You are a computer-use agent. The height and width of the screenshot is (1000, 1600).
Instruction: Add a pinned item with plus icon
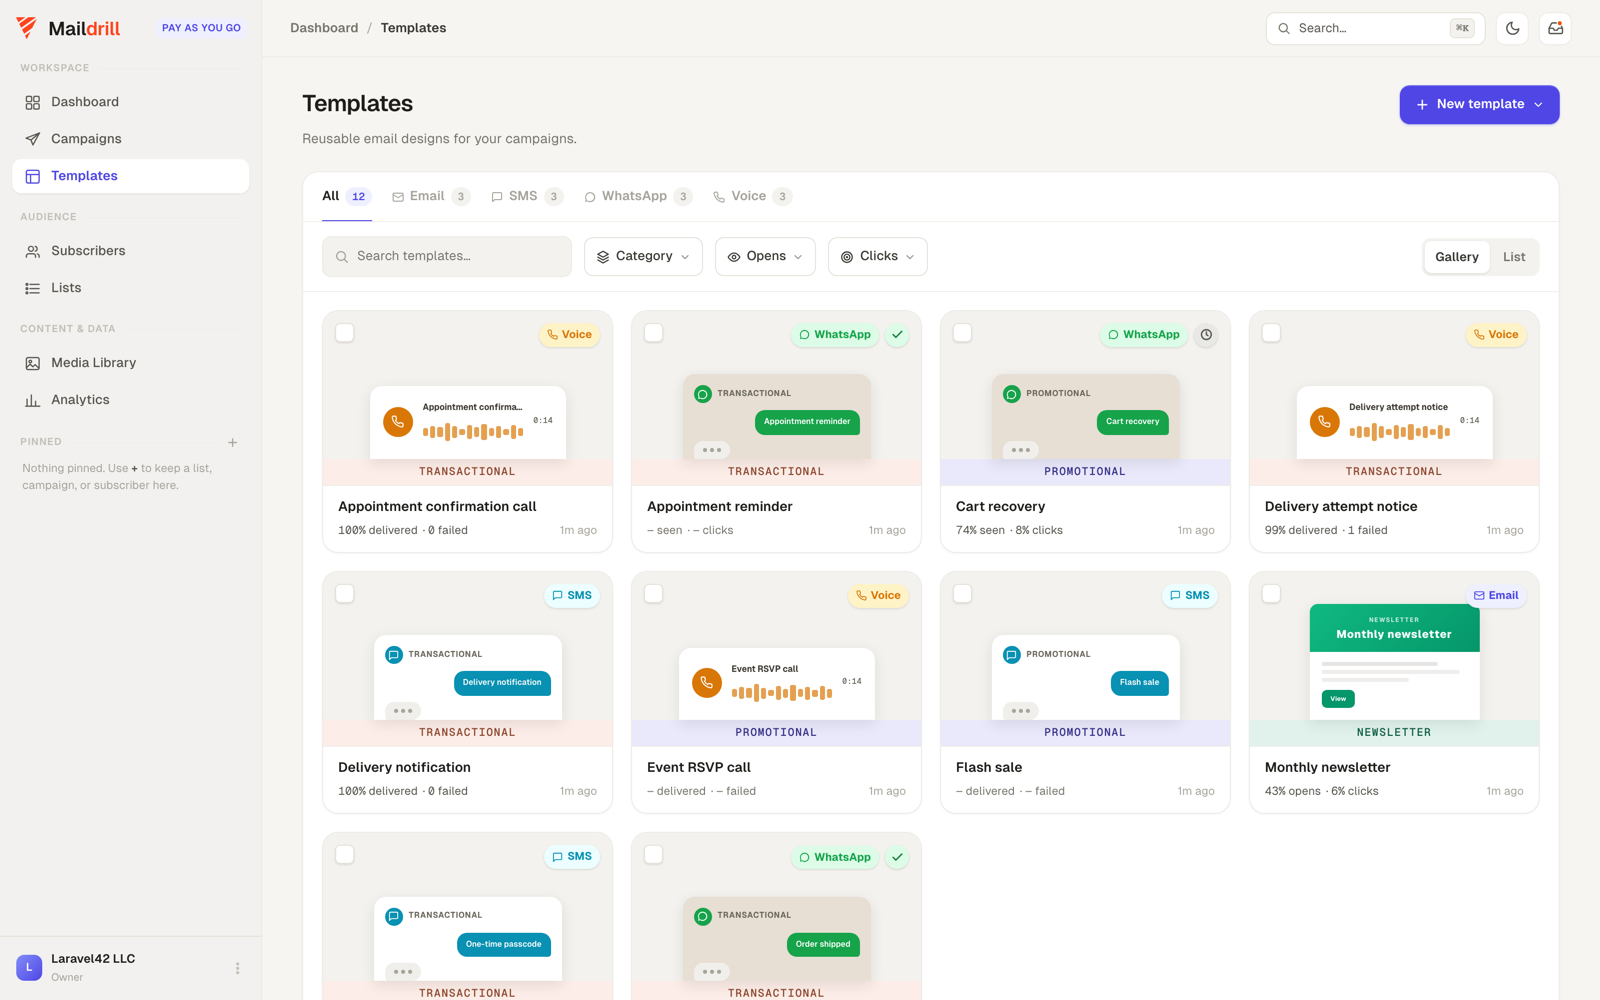(x=233, y=442)
